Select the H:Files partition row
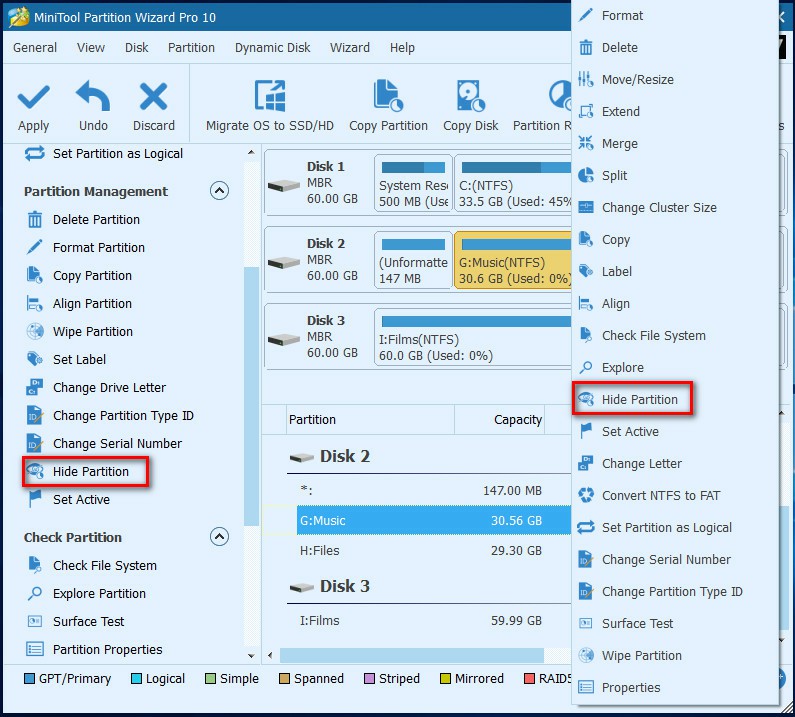Image resolution: width=795 pixels, height=717 pixels. click(420, 549)
